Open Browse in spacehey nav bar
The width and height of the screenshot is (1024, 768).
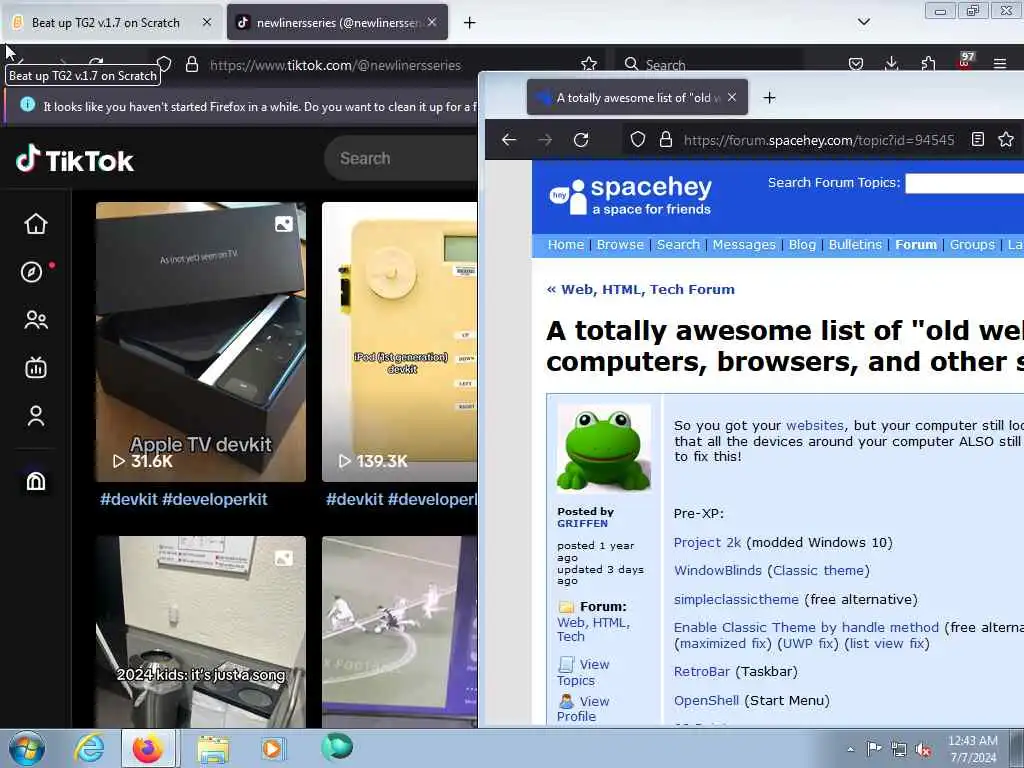pos(620,244)
